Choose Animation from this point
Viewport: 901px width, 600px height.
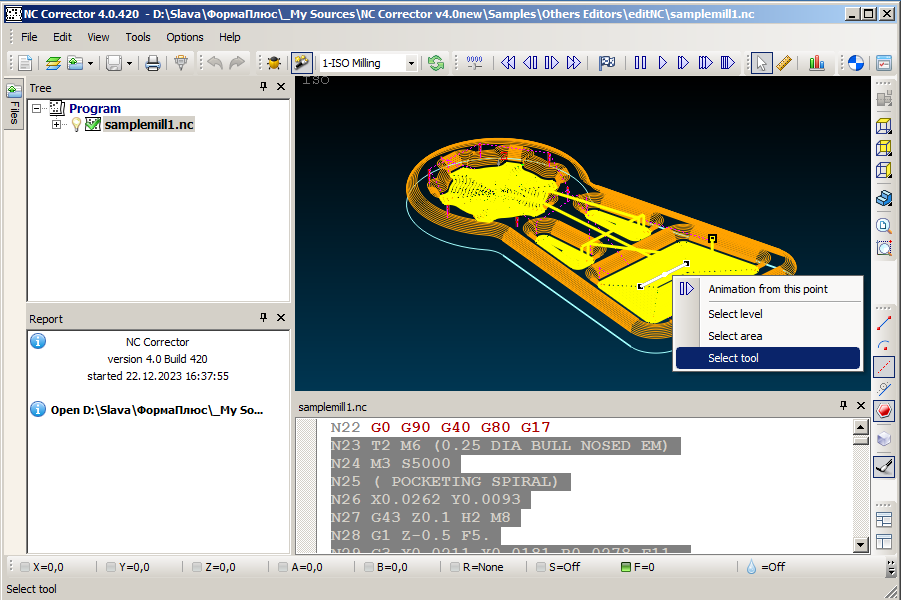768,289
